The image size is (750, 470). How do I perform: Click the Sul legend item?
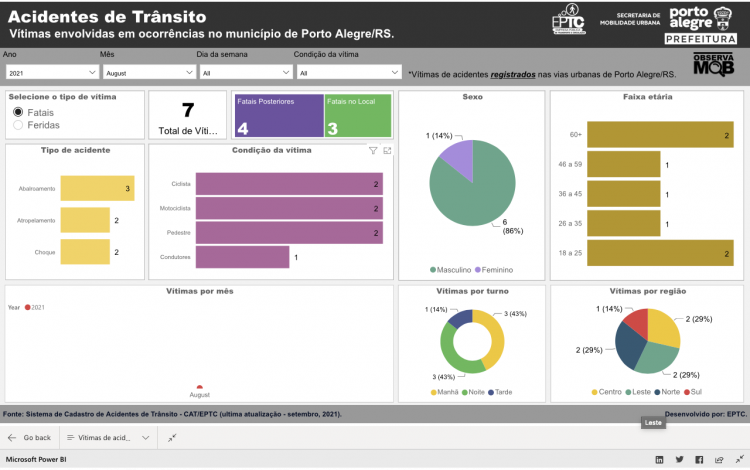[693, 392]
